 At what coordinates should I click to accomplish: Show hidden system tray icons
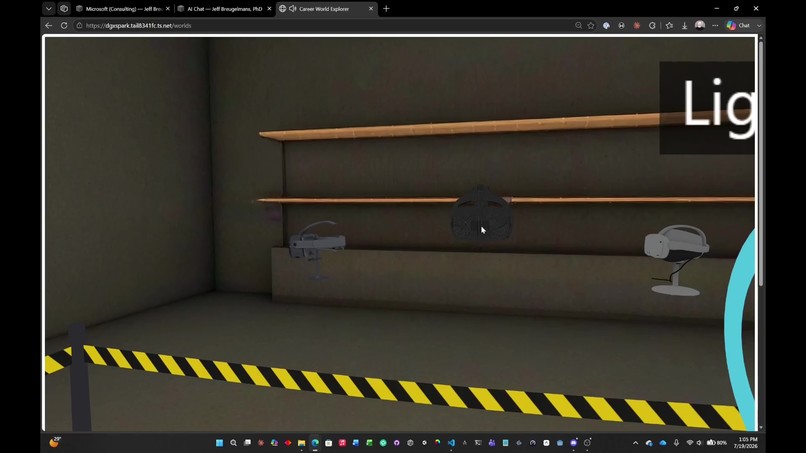[635, 443]
